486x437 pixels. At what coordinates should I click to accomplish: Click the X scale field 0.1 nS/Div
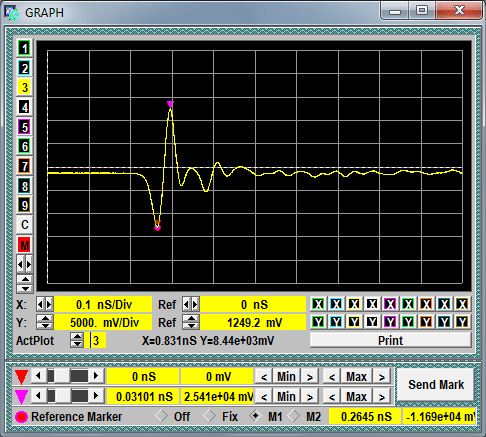103,304
